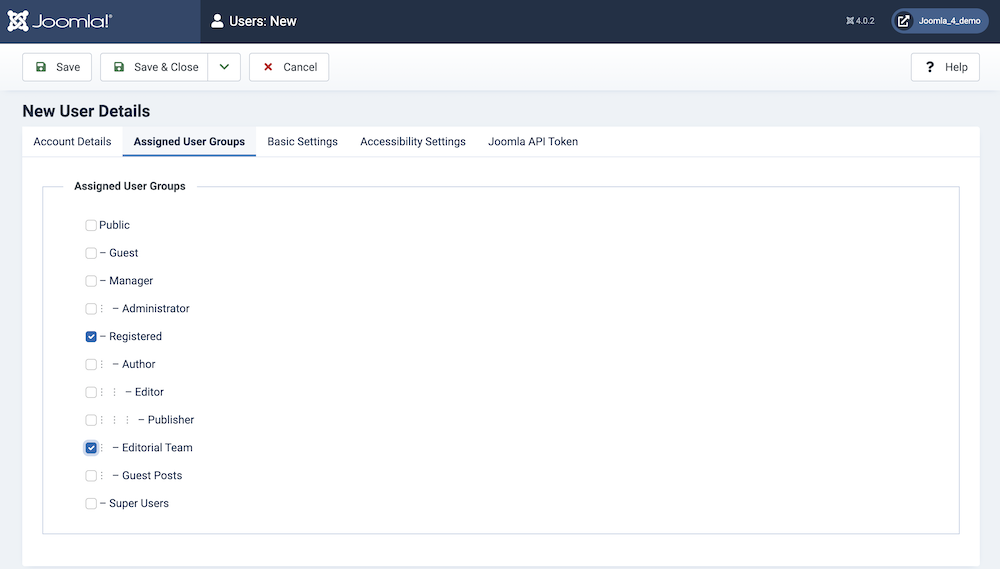The image size is (1000, 569).
Task: Click the Joomla version 4.0.2 indicator
Action: tap(860, 21)
